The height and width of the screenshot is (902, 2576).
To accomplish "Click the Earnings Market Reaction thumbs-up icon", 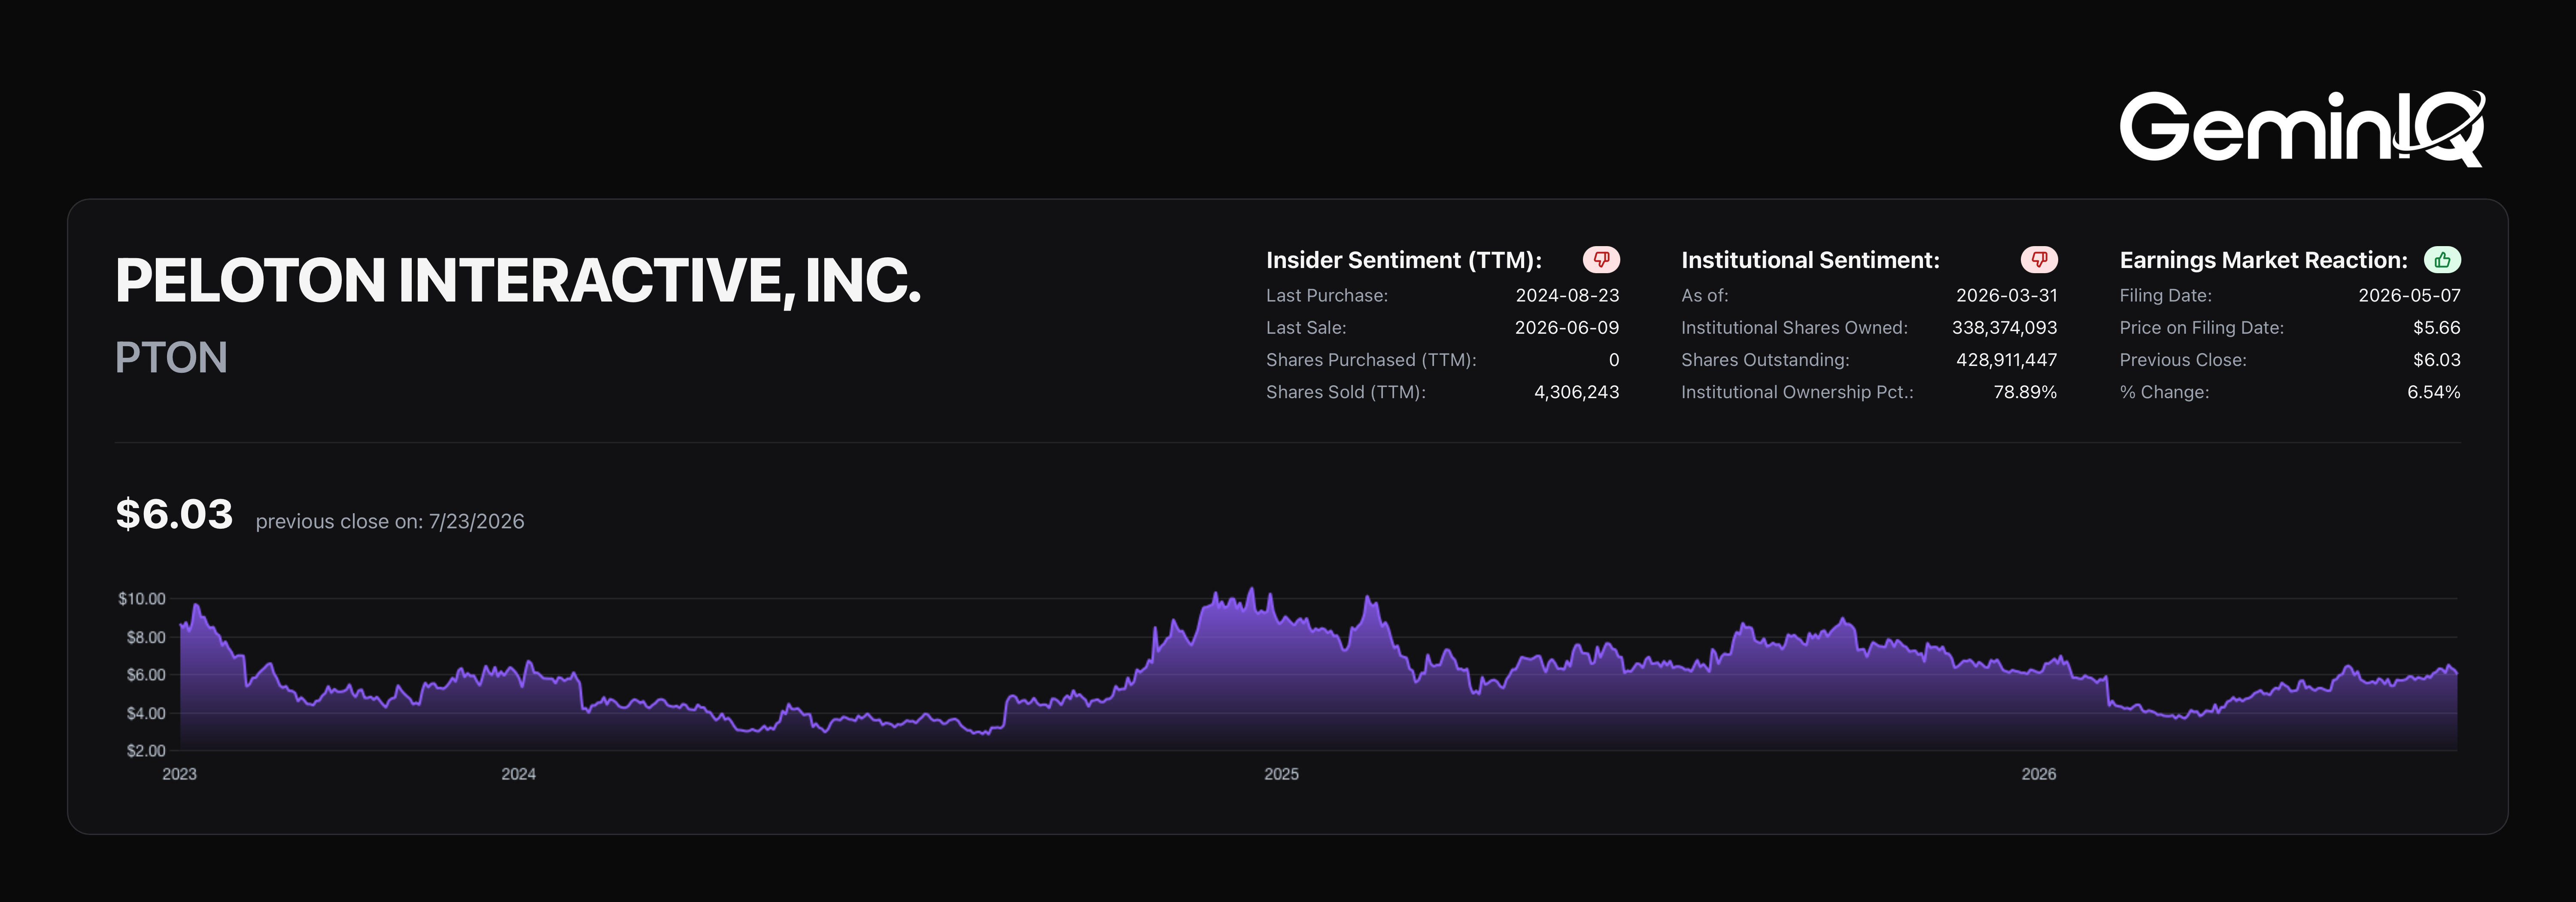I will [2442, 260].
